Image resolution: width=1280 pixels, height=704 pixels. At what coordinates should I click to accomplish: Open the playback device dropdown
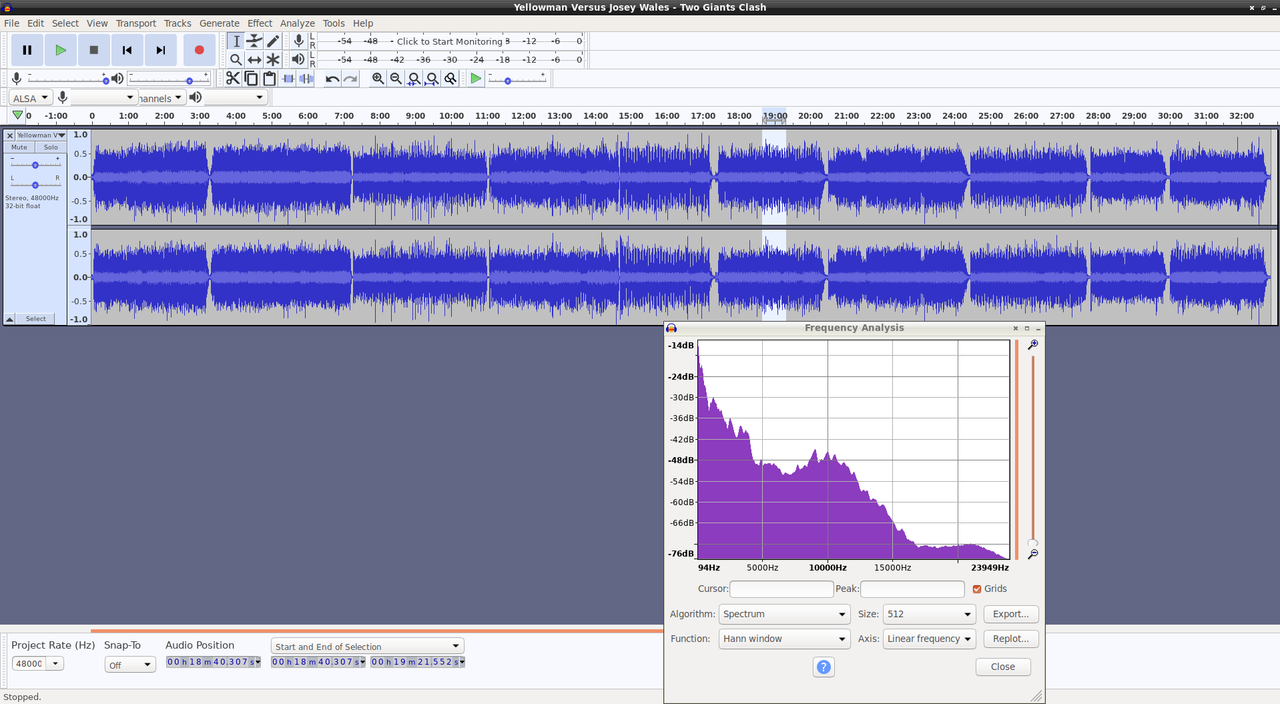236,97
